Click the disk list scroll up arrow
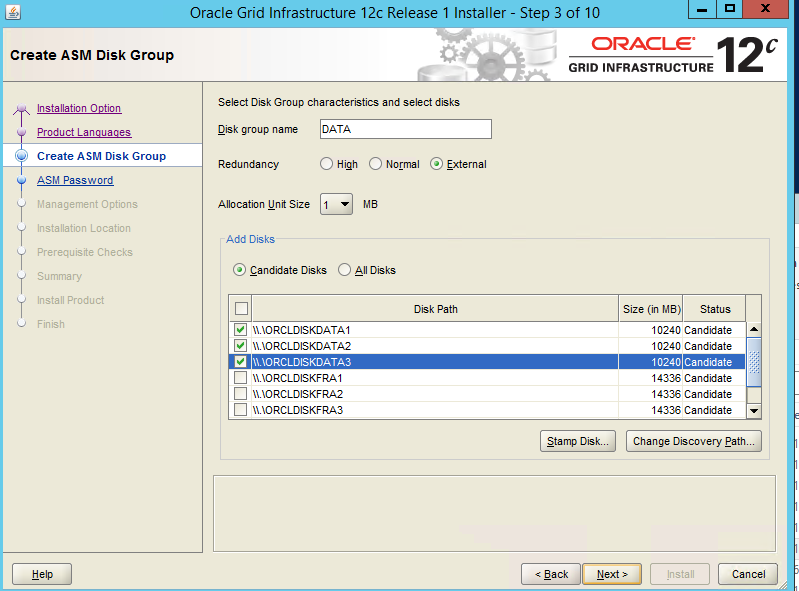The width and height of the screenshot is (799, 591). [754, 330]
